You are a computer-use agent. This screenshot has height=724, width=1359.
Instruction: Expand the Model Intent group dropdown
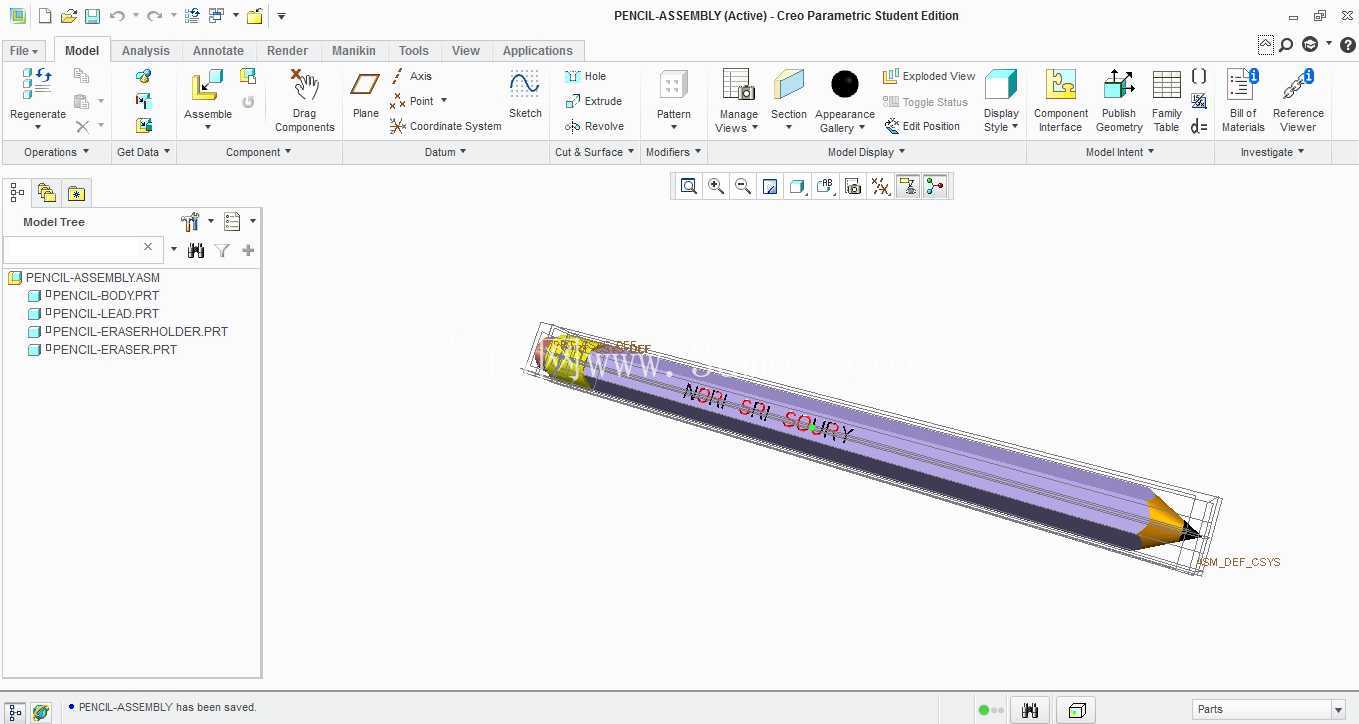[1120, 152]
